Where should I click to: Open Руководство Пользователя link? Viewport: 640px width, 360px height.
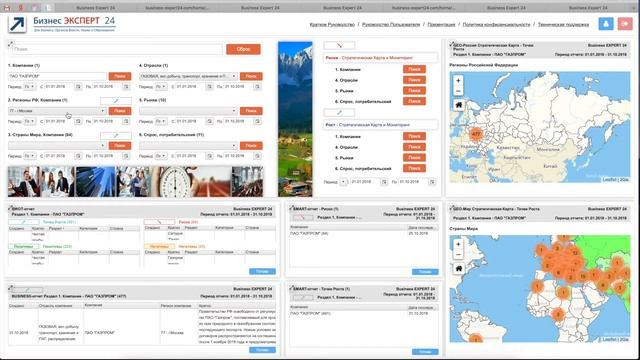391,24
